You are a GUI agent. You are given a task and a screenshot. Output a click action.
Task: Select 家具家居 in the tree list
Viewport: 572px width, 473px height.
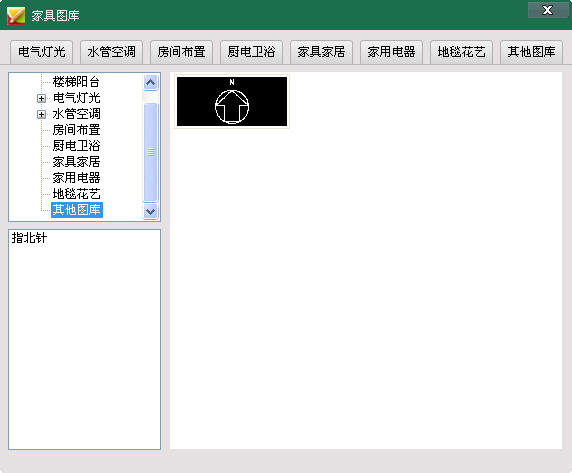(x=76, y=162)
